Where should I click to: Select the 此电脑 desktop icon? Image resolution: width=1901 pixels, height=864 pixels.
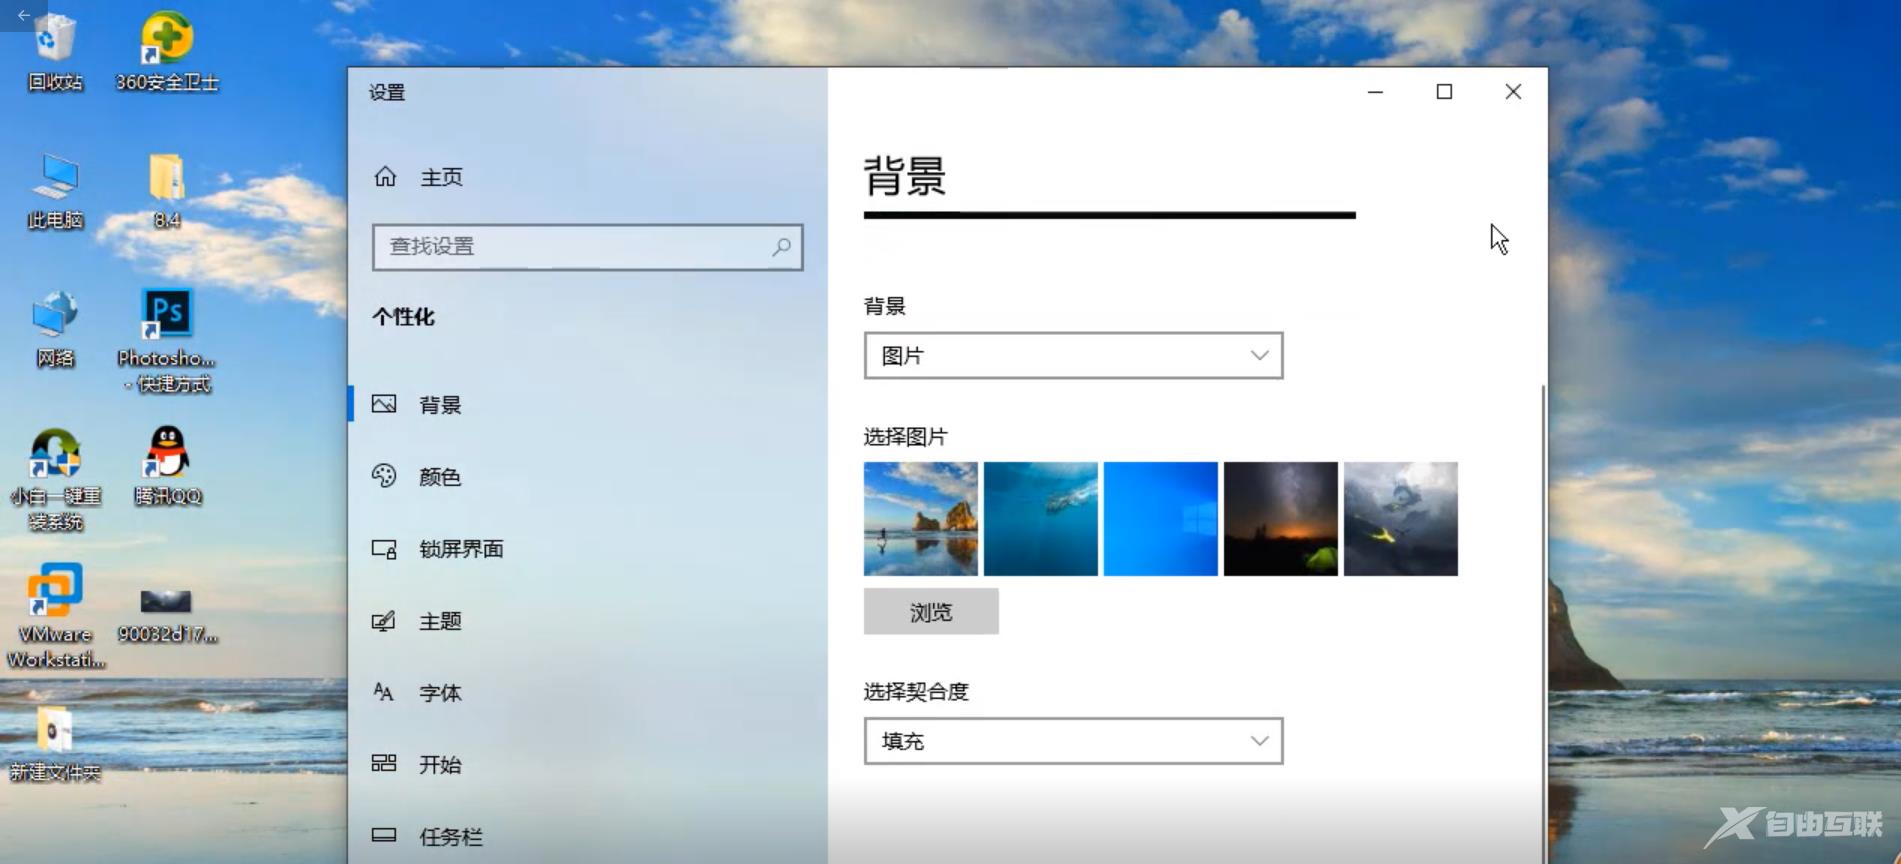point(55,191)
